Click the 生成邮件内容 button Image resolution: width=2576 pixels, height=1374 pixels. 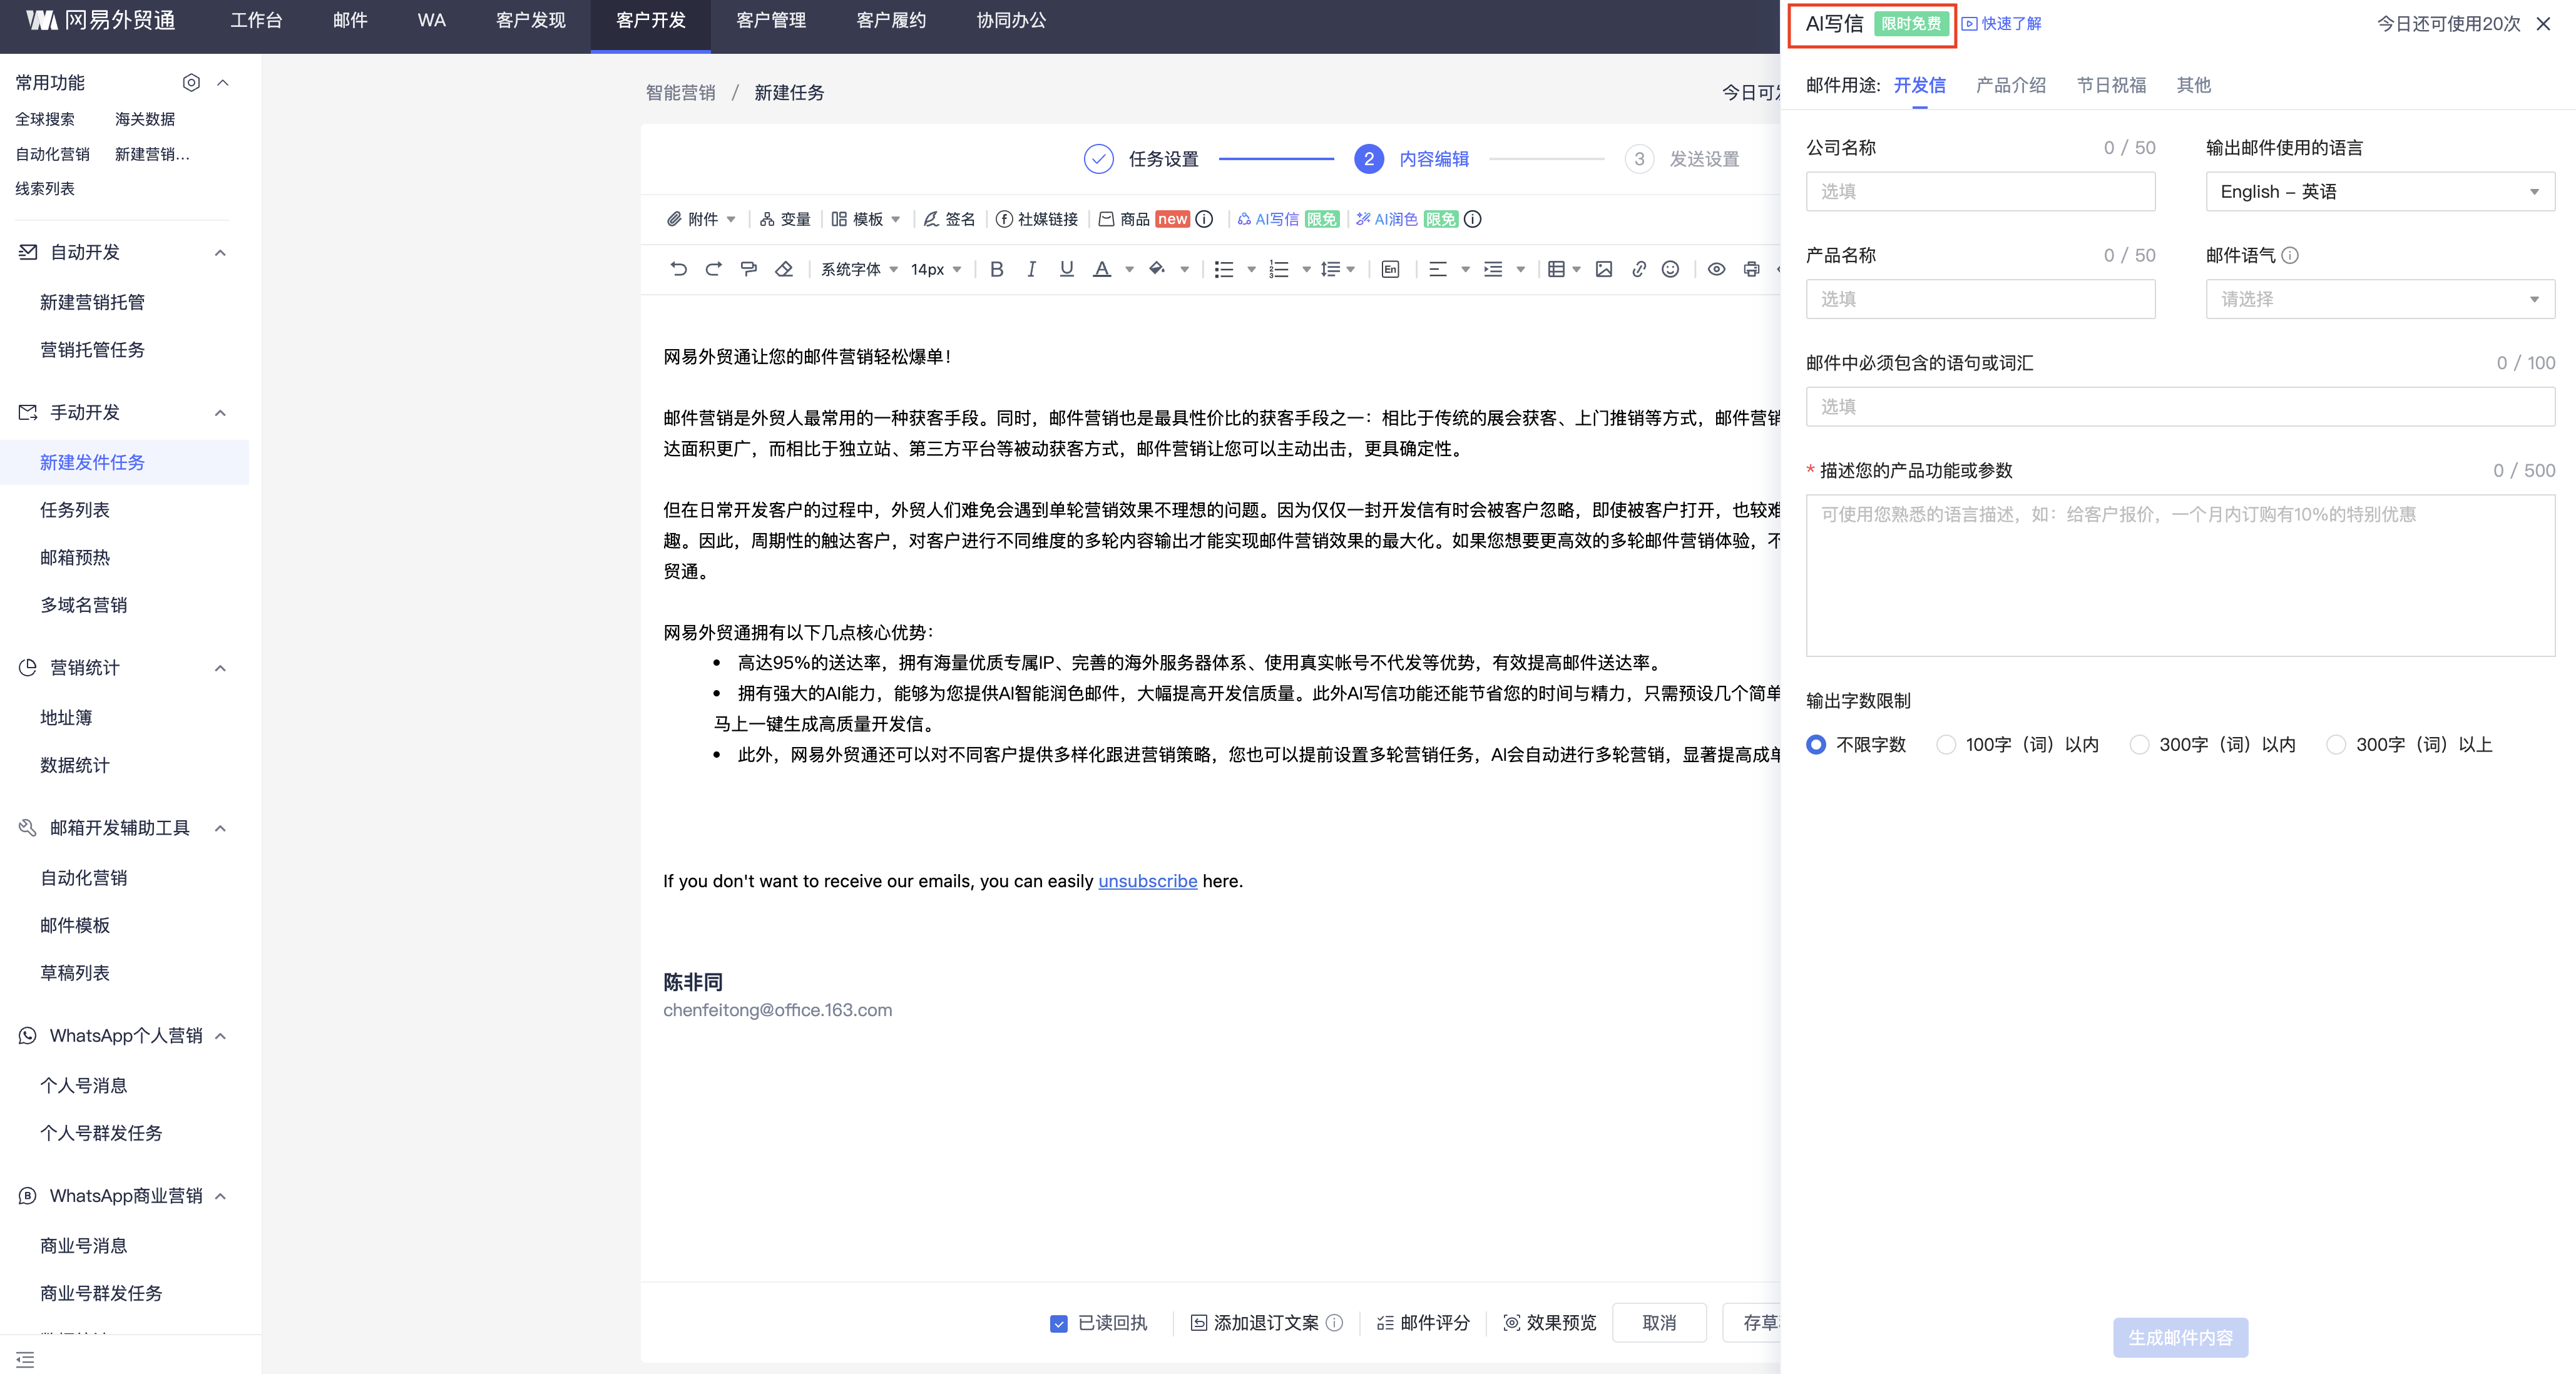2180,1337
